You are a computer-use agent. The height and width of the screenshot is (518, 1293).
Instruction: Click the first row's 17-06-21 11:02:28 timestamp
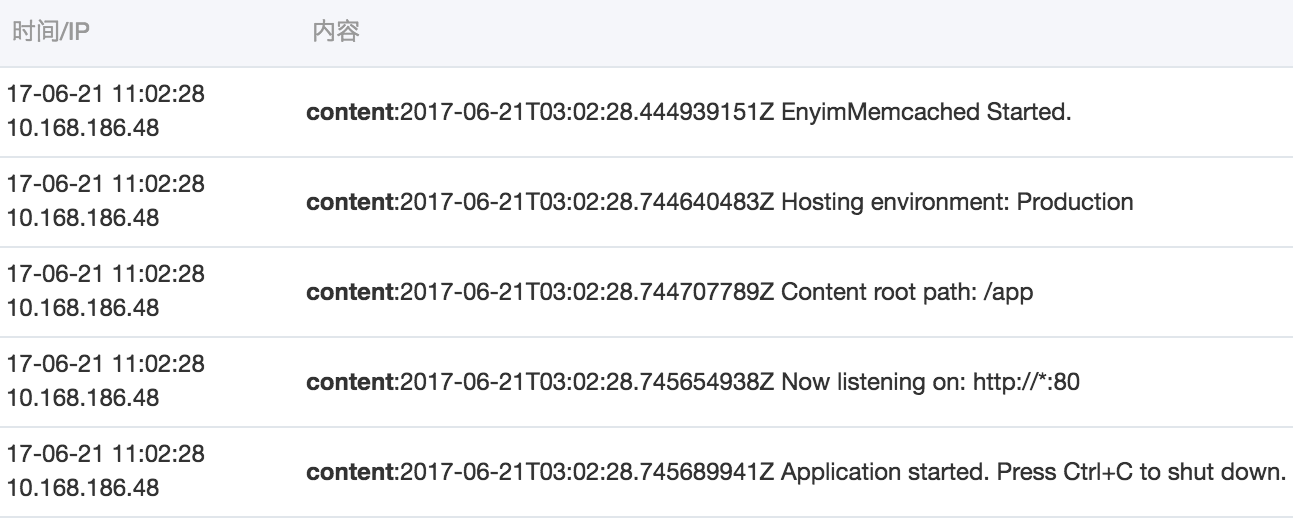pyautogui.click(x=105, y=95)
